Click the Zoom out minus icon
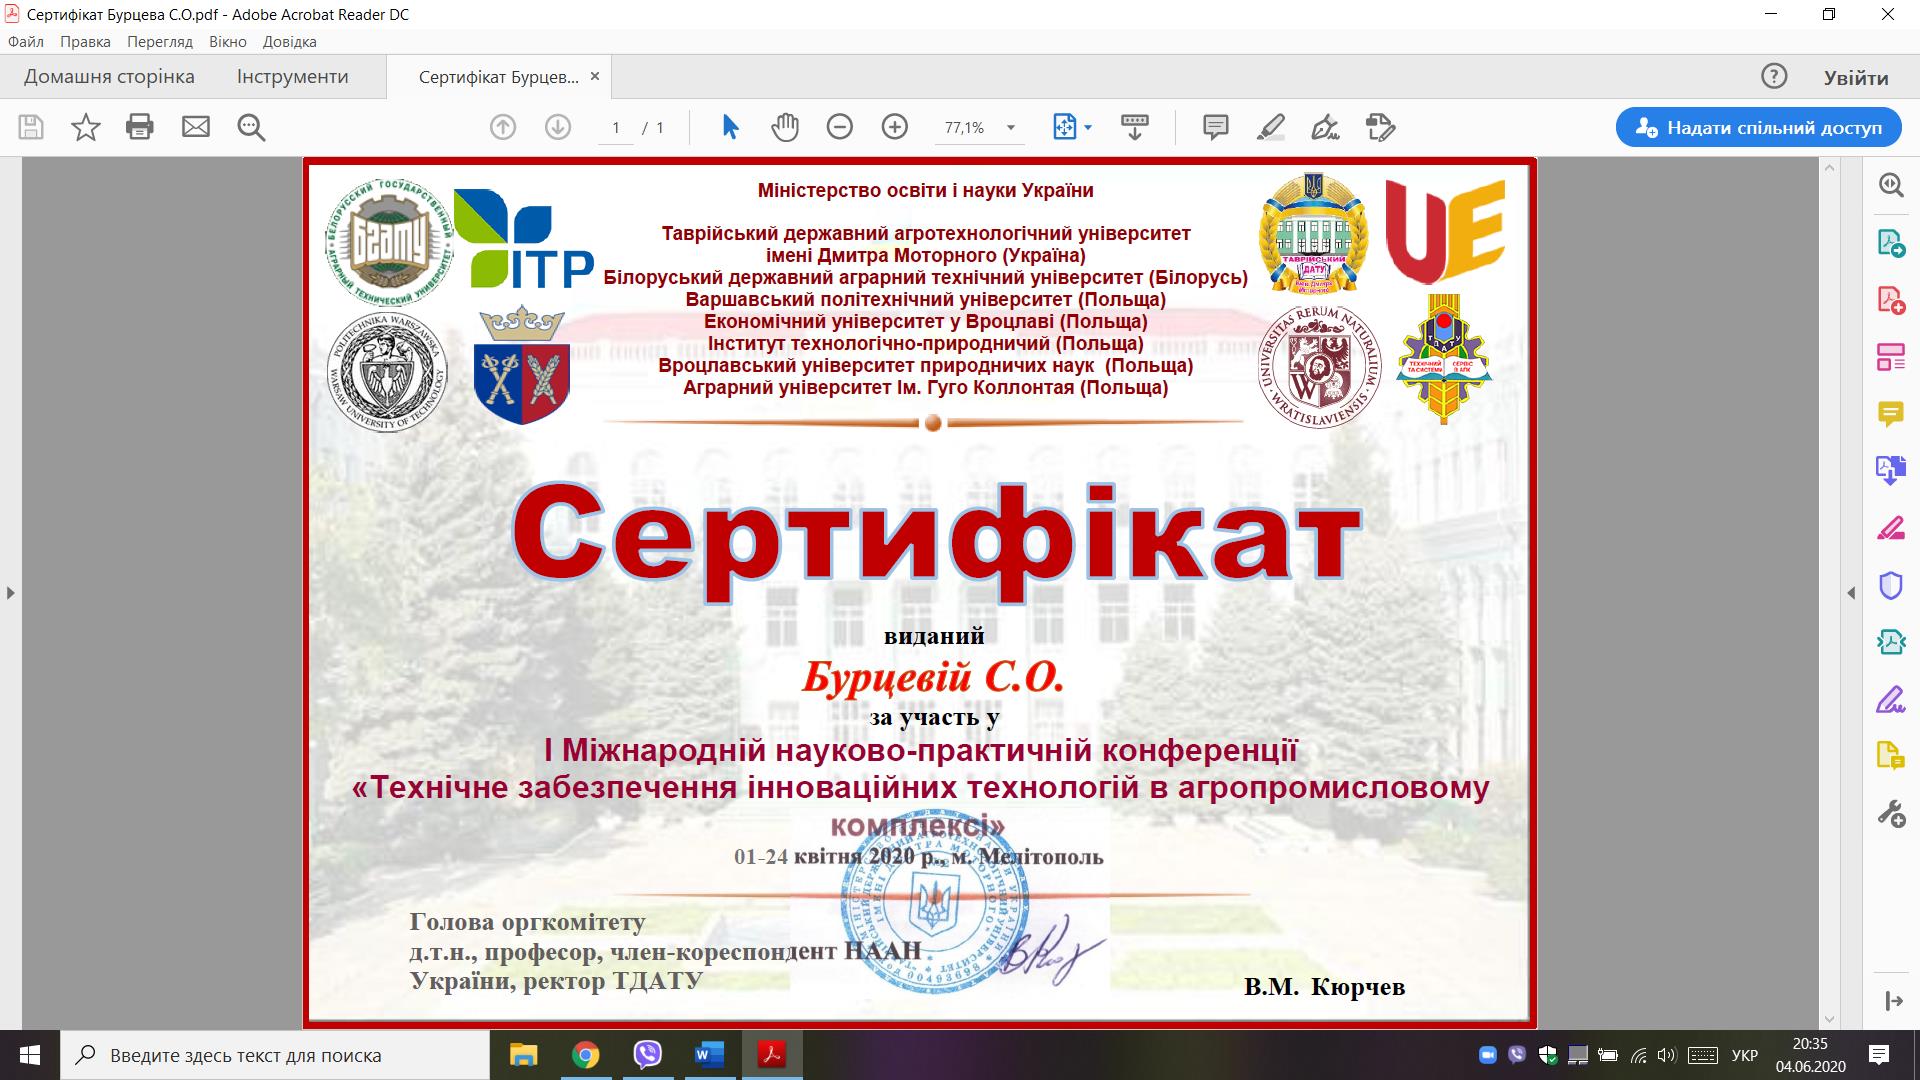The height and width of the screenshot is (1080, 1920). (x=840, y=127)
